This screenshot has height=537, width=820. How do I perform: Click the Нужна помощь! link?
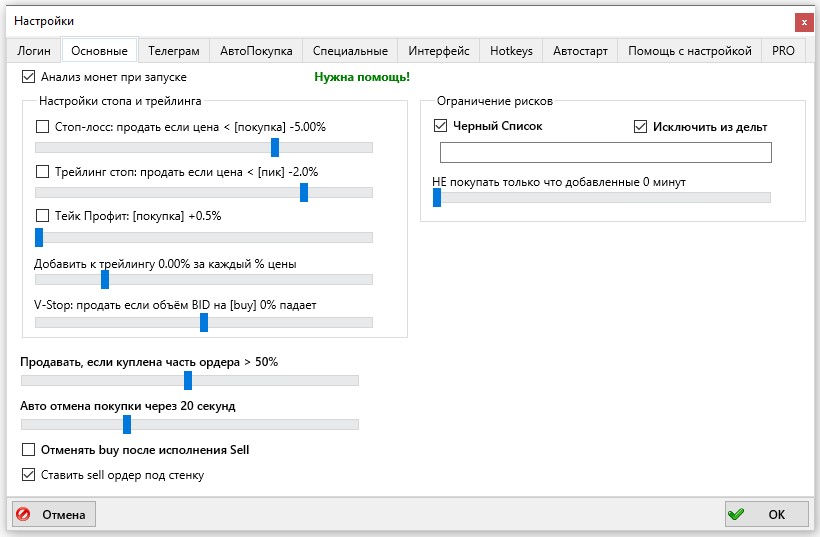(362, 77)
